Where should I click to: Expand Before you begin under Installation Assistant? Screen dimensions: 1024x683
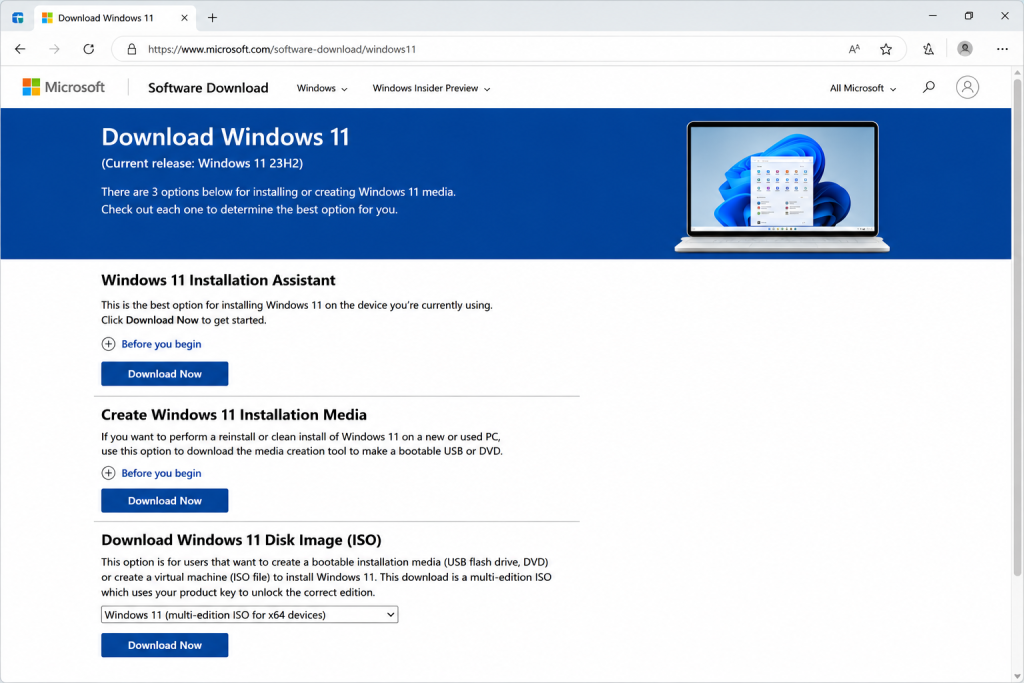(152, 344)
